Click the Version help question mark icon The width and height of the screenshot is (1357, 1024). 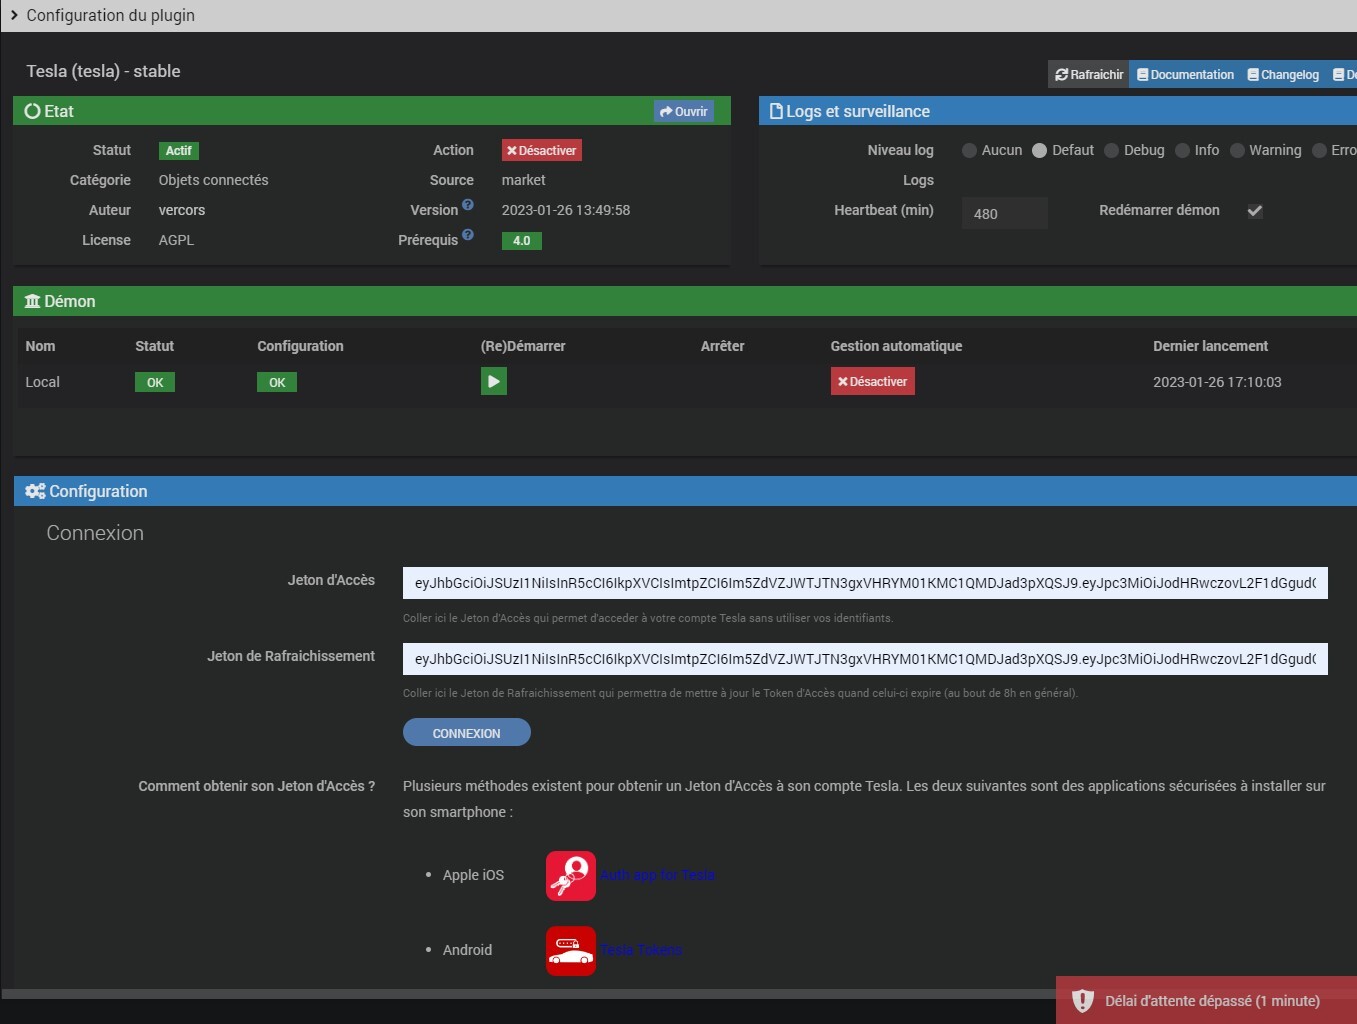[468, 205]
